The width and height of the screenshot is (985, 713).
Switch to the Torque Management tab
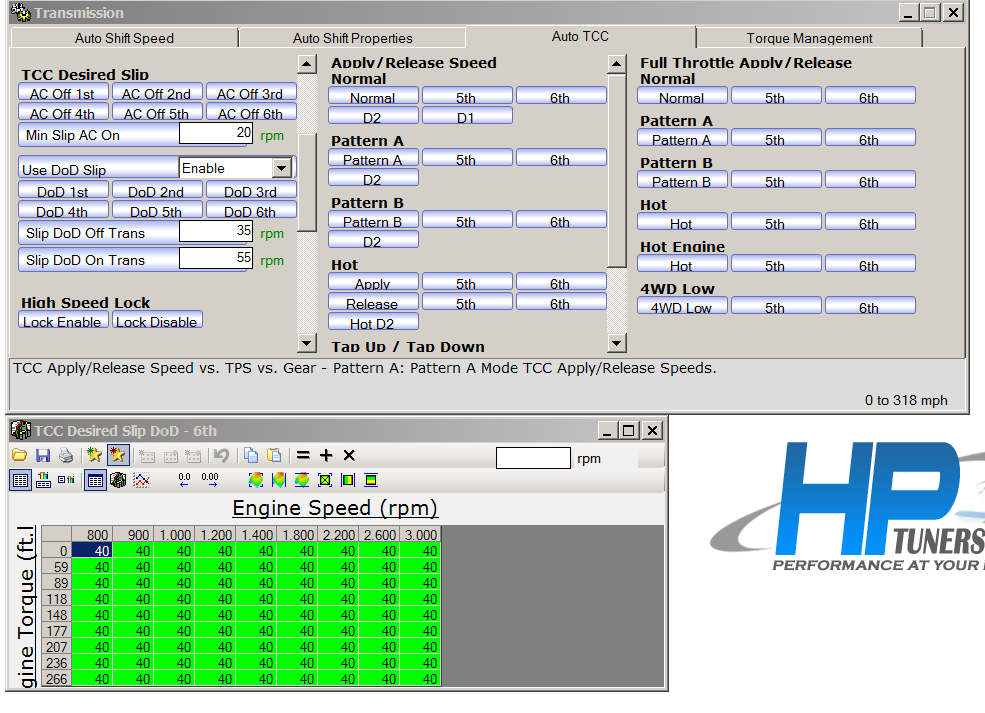(x=809, y=38)
